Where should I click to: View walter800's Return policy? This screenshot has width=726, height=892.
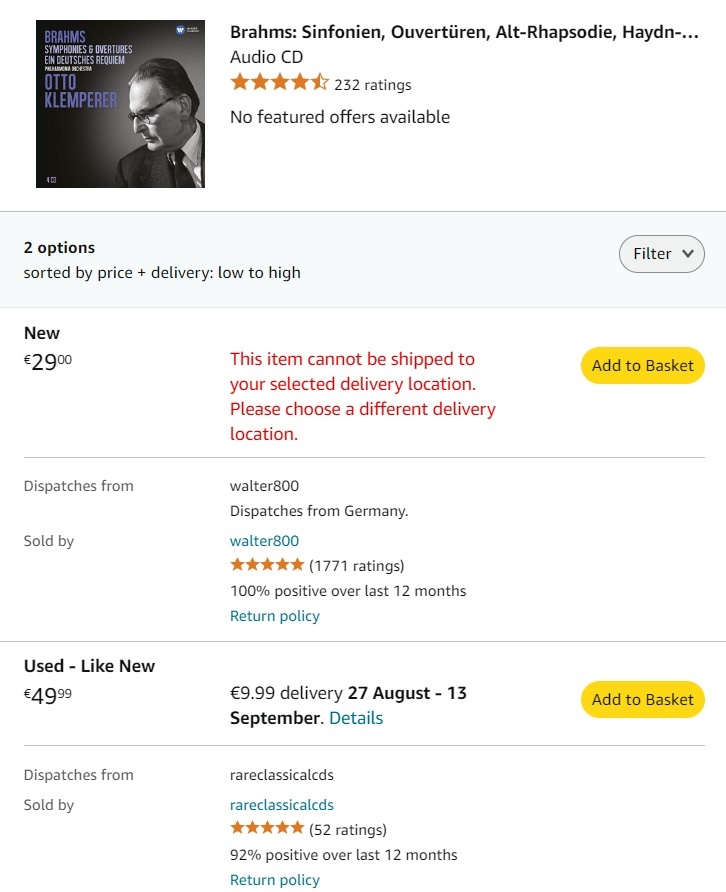click(275, 616)
